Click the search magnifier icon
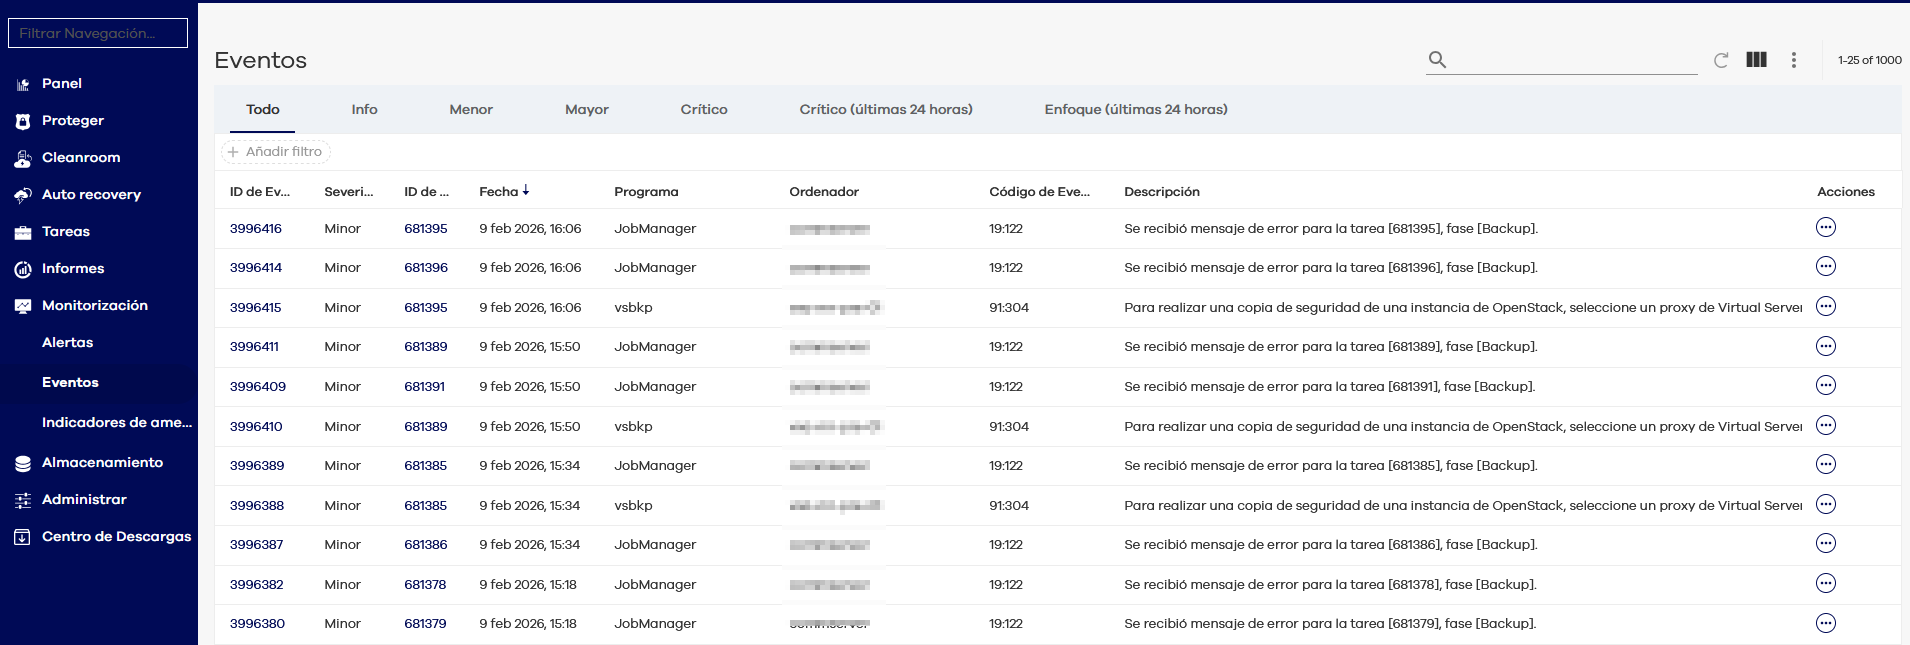This screenshot has height=645, width=1910. [1437, 60]
